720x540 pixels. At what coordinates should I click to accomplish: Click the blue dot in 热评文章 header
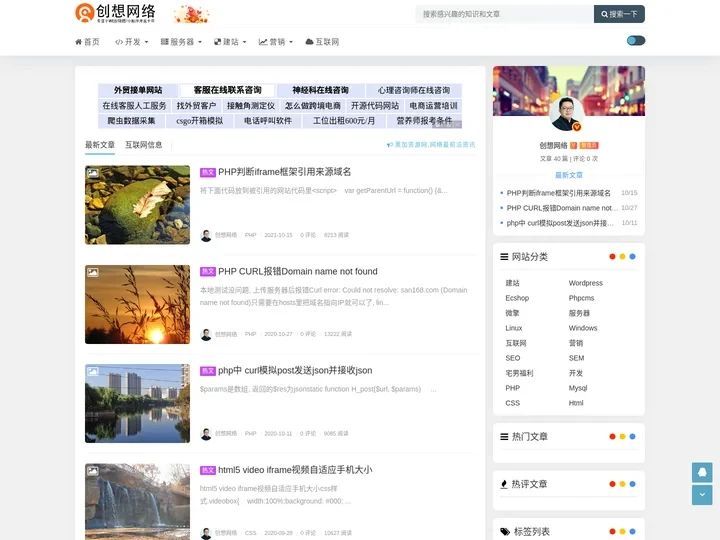[632, 484]
